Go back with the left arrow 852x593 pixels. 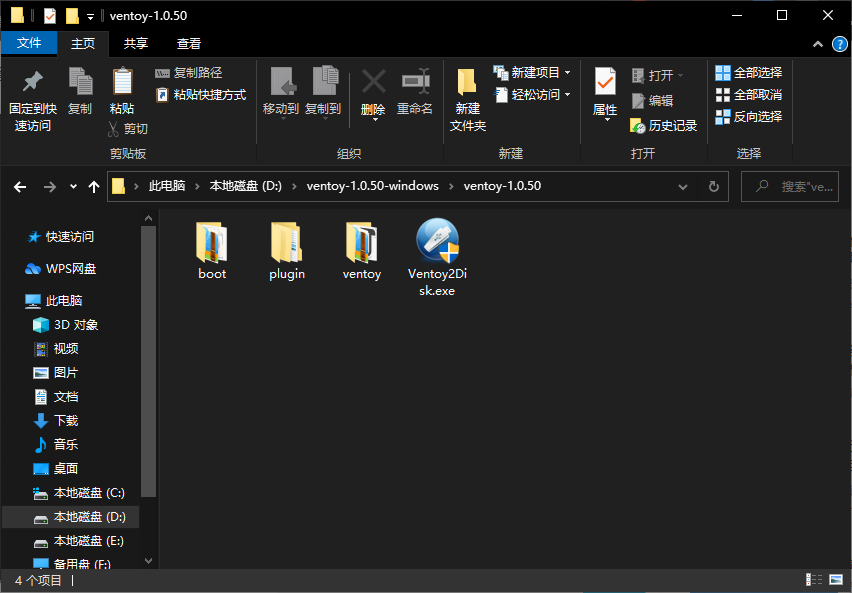(20, 187)
